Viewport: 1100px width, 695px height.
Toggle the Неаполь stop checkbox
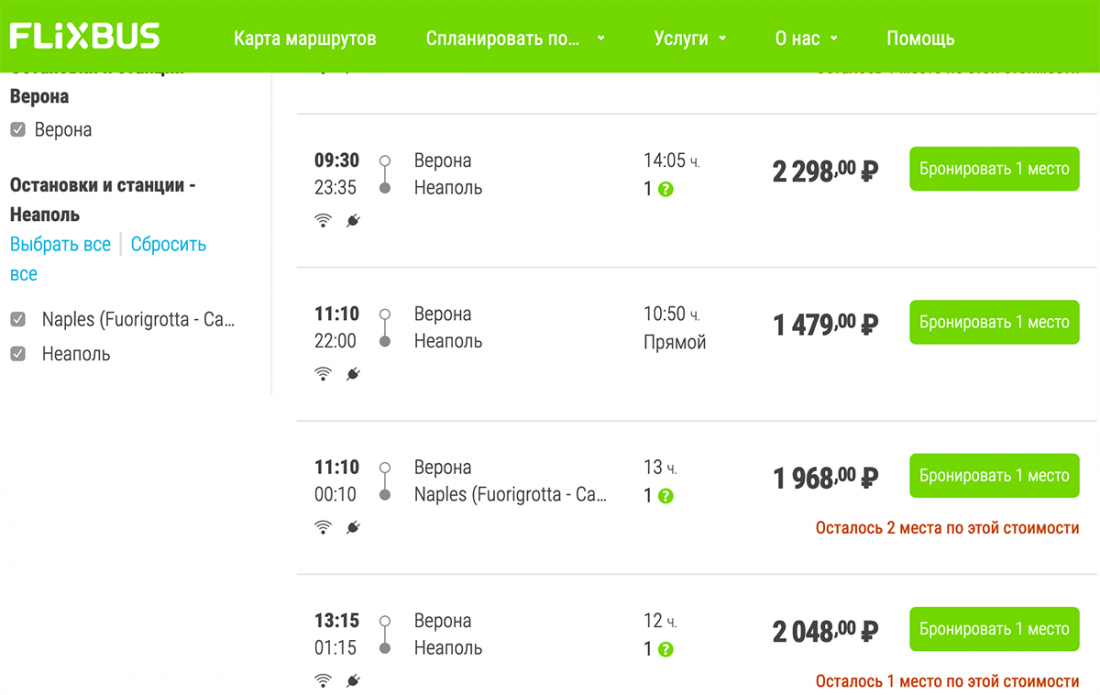pyautogui.click(x=18, y=354)
